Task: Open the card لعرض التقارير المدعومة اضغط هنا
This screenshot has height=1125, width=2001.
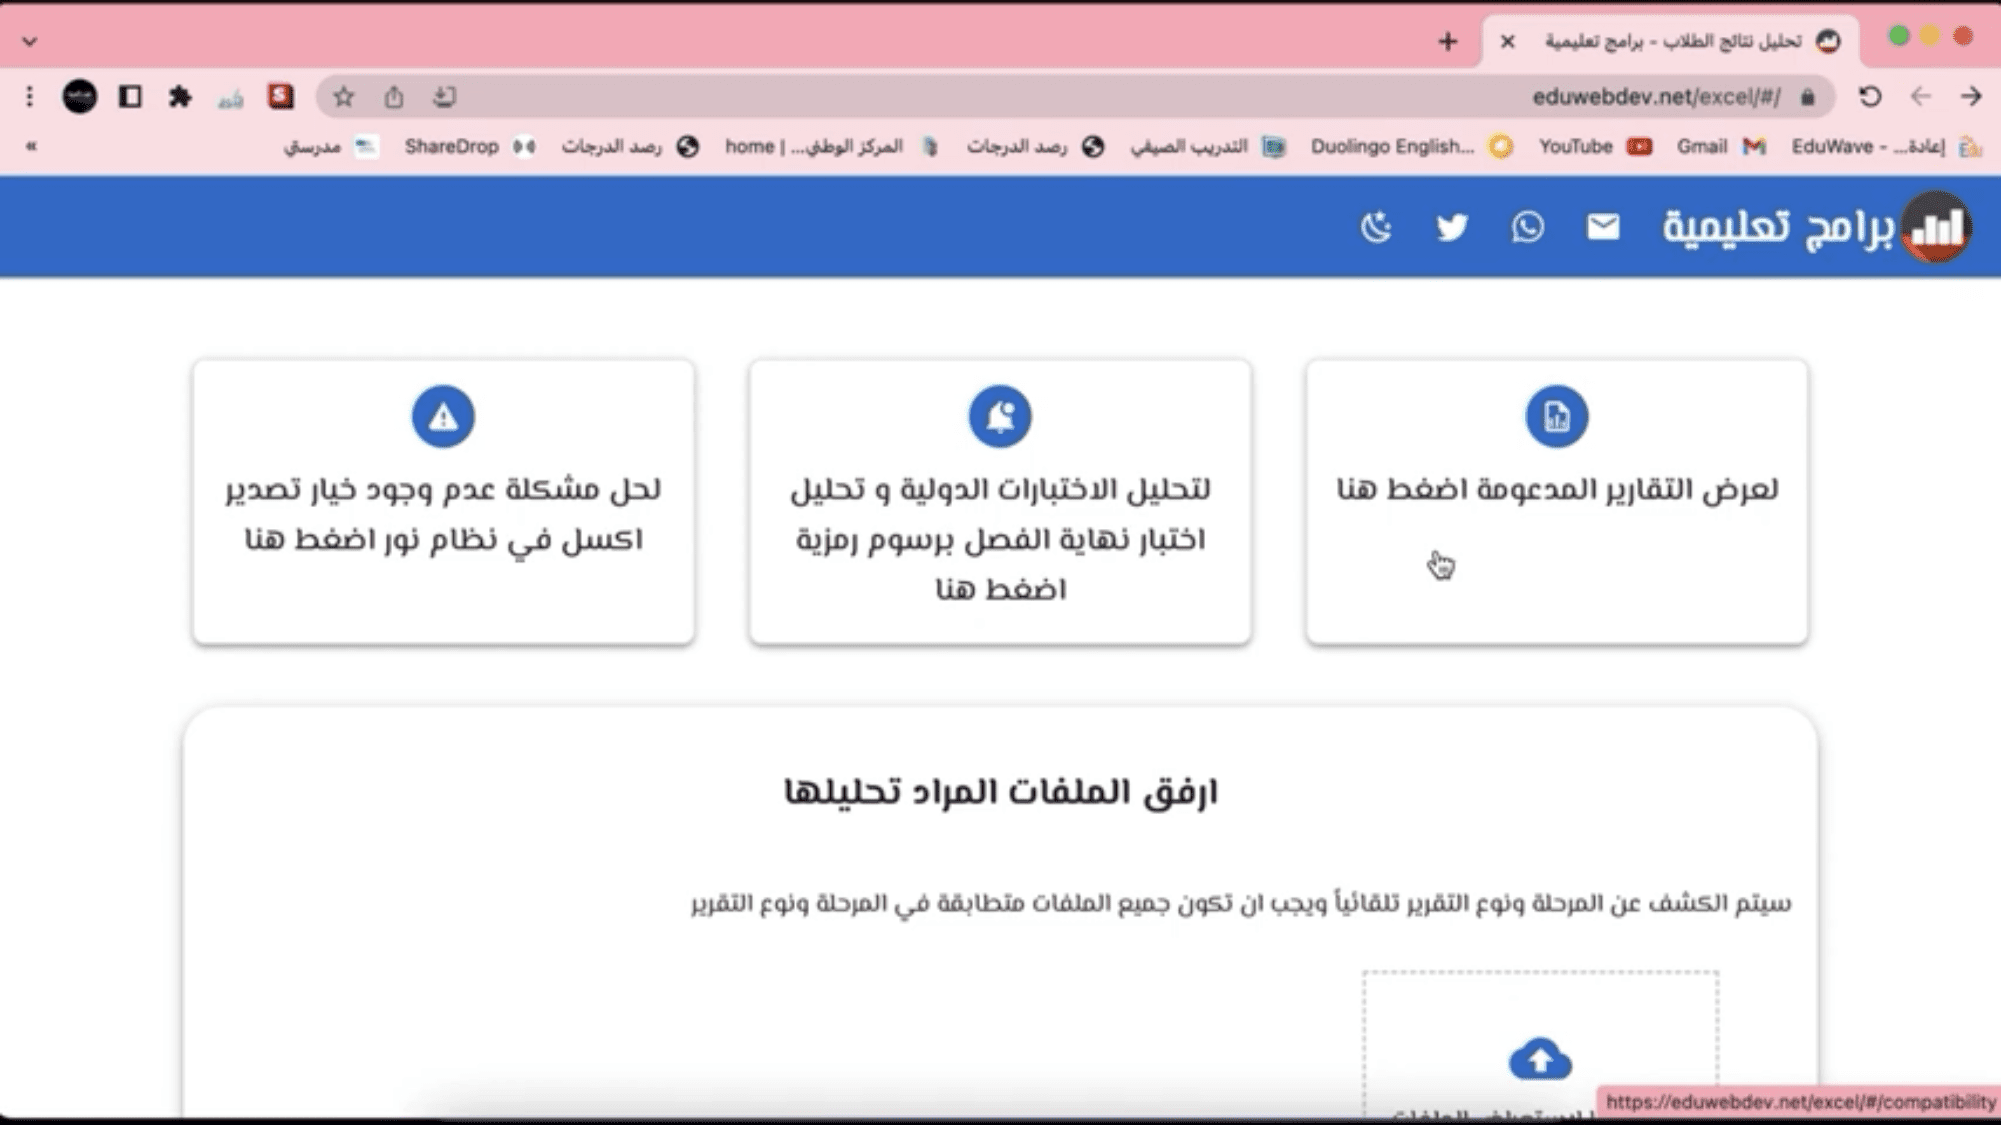Action: (x=1556, y=501)
